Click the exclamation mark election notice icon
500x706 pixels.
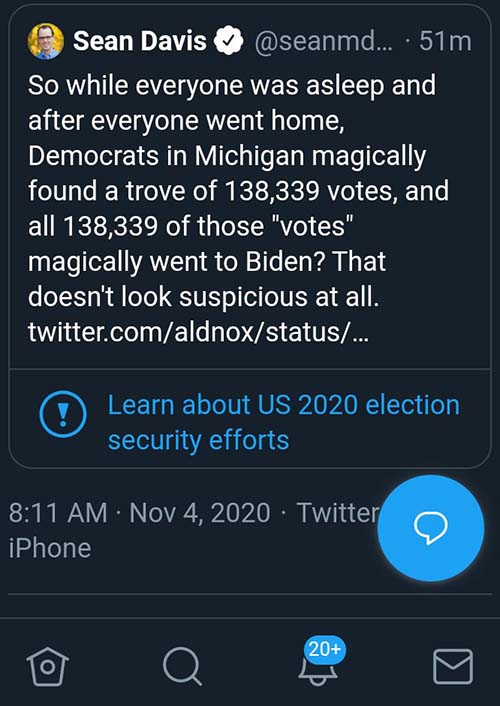pyautogui.click(x=63, y=415)
